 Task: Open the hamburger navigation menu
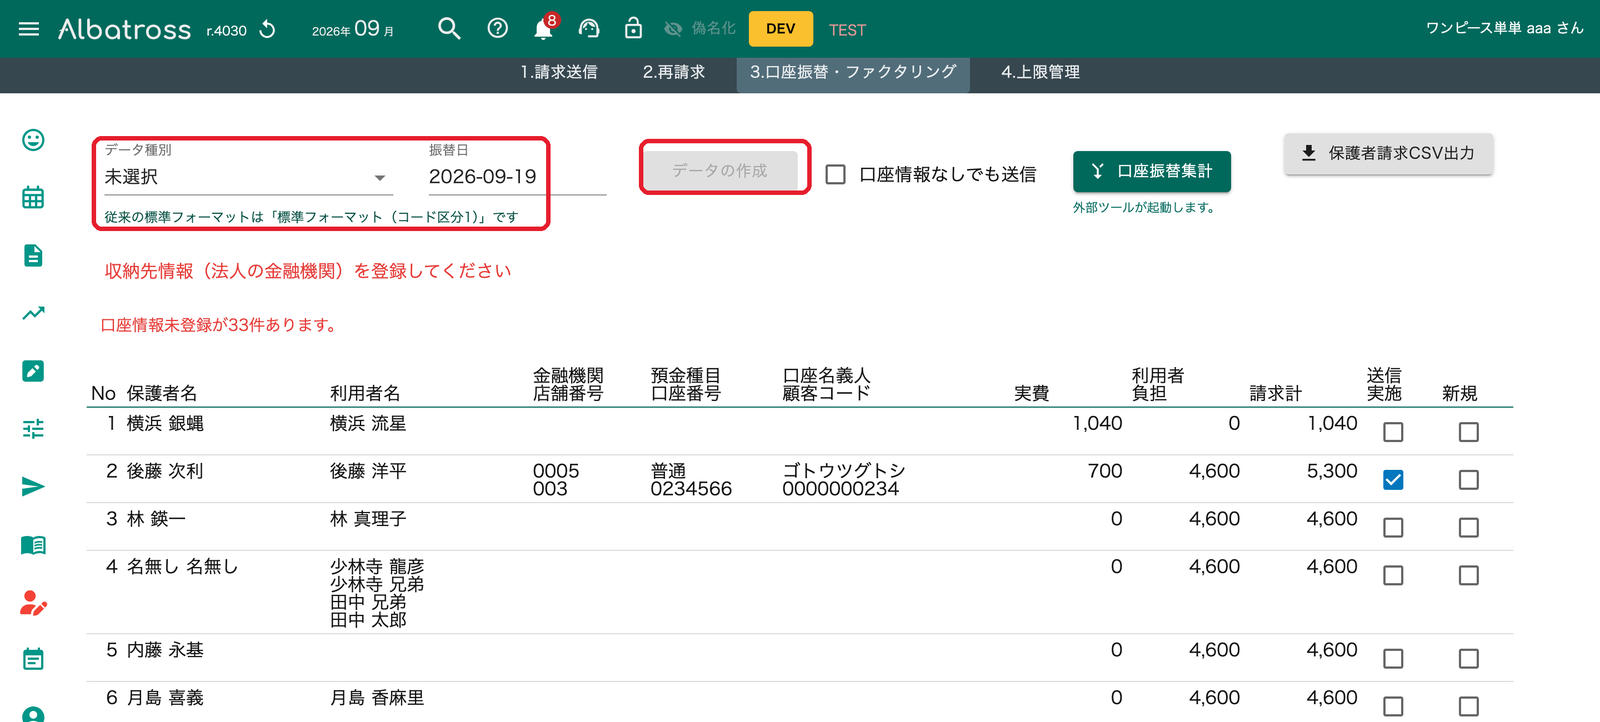point(29,29)
